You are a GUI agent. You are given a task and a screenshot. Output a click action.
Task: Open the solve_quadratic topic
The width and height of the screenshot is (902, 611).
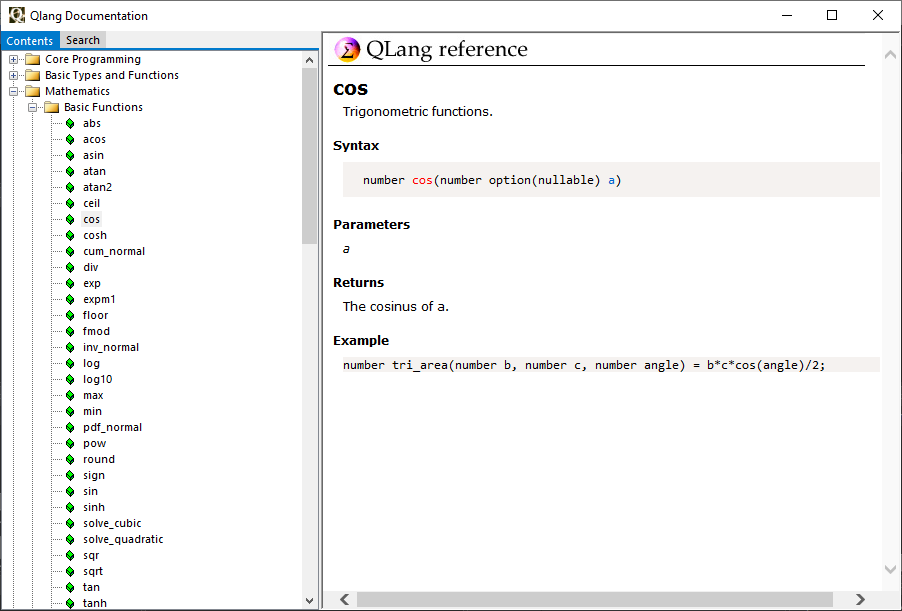pos(123,539)
